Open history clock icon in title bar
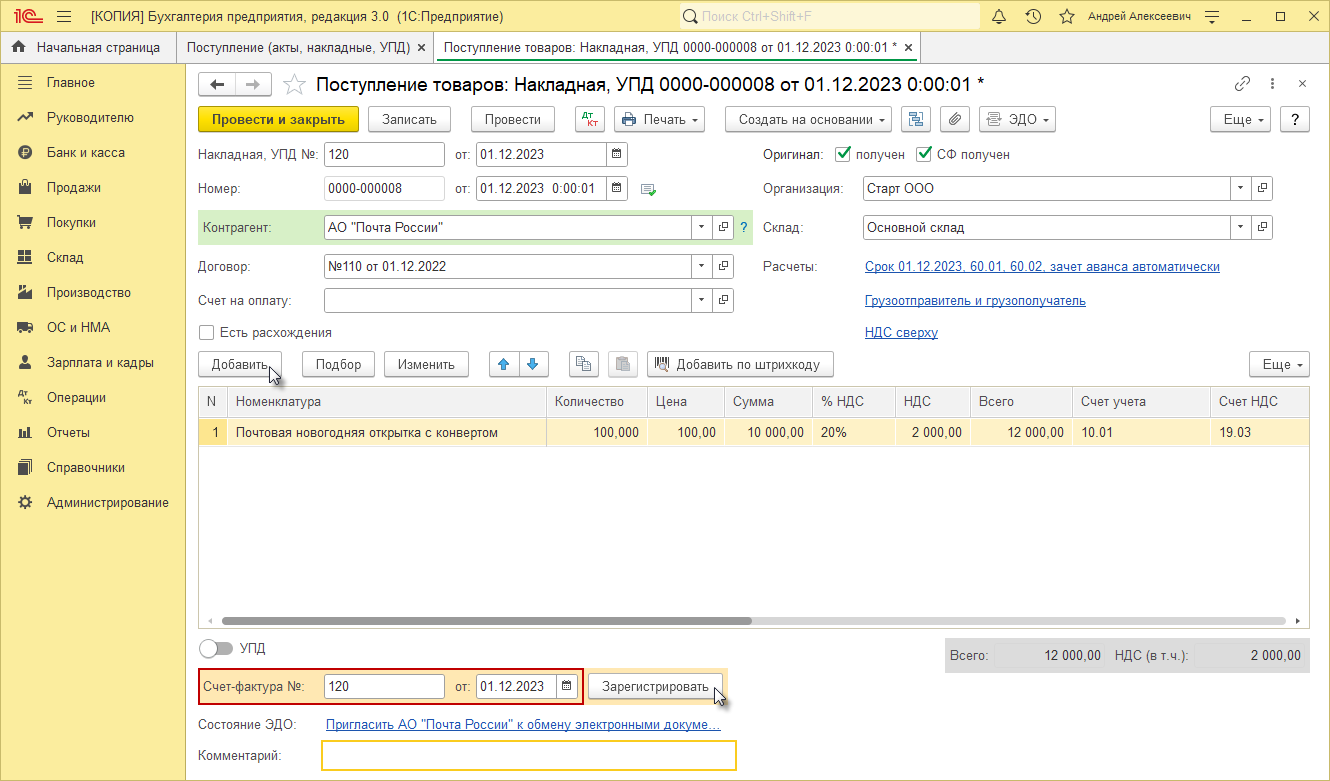The width and height of the screenshot is (1330, 781). (1033, 17)
